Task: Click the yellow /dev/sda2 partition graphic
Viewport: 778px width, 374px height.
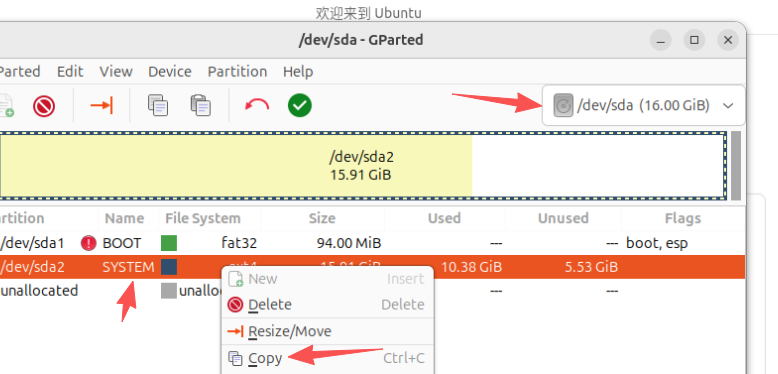Action: tap(236, 166)
